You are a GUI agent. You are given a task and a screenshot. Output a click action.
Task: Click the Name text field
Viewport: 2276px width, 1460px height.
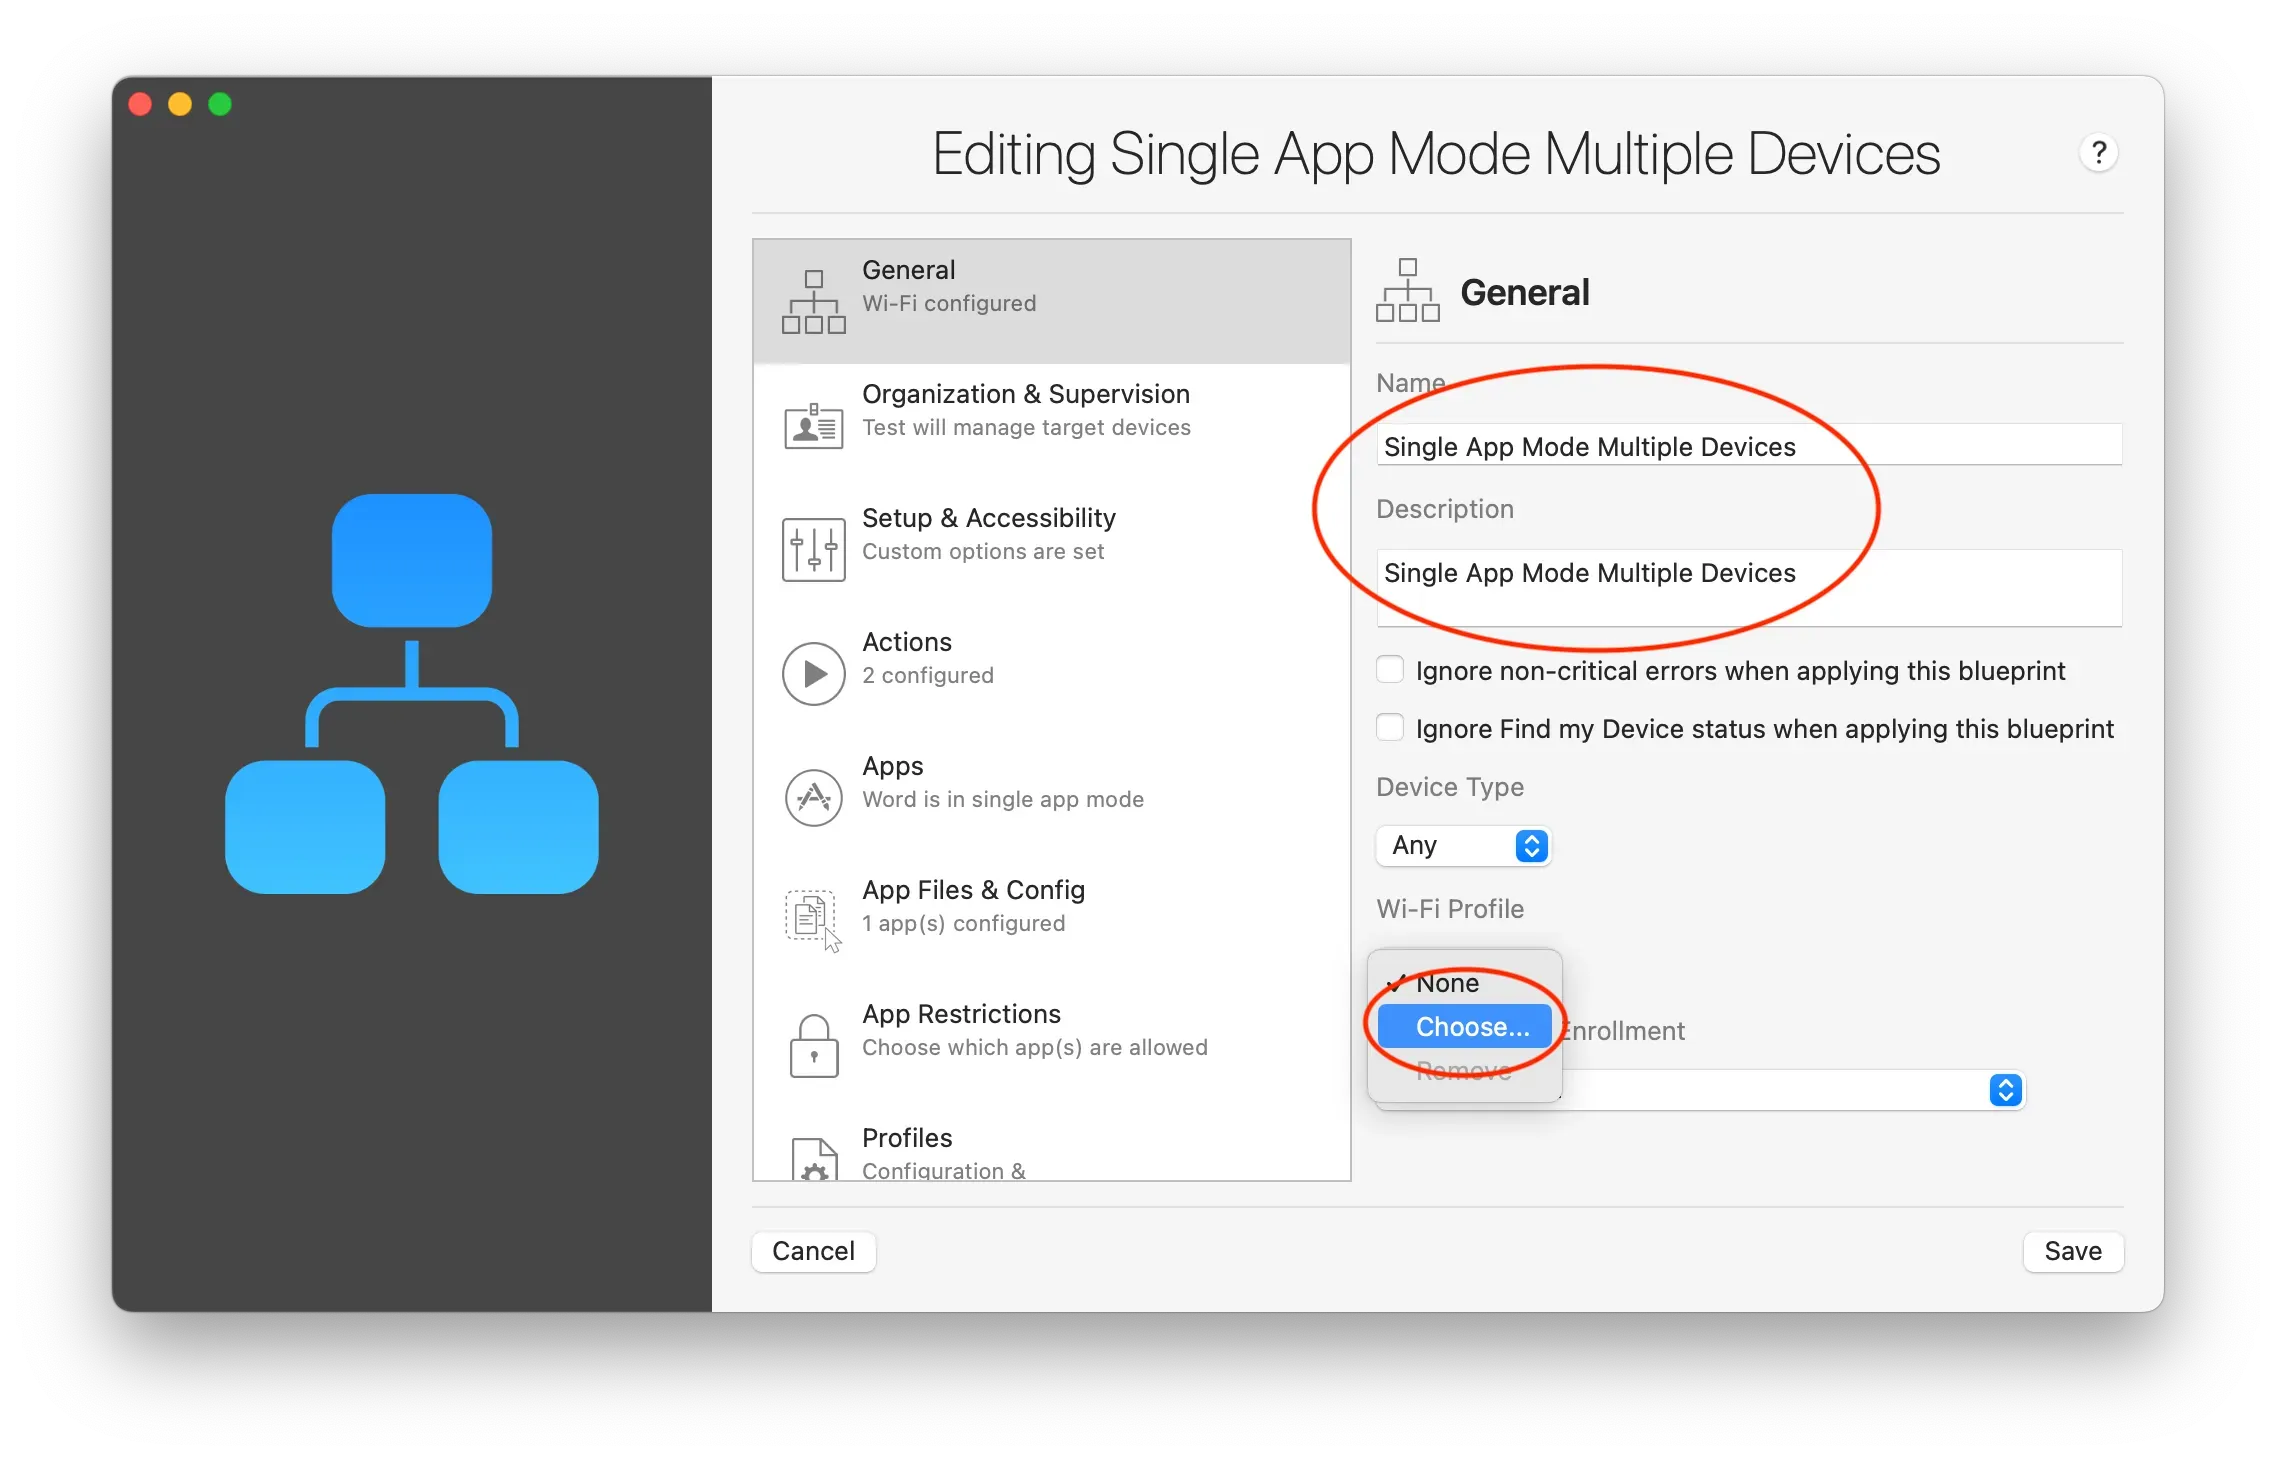pos(1748,446)
